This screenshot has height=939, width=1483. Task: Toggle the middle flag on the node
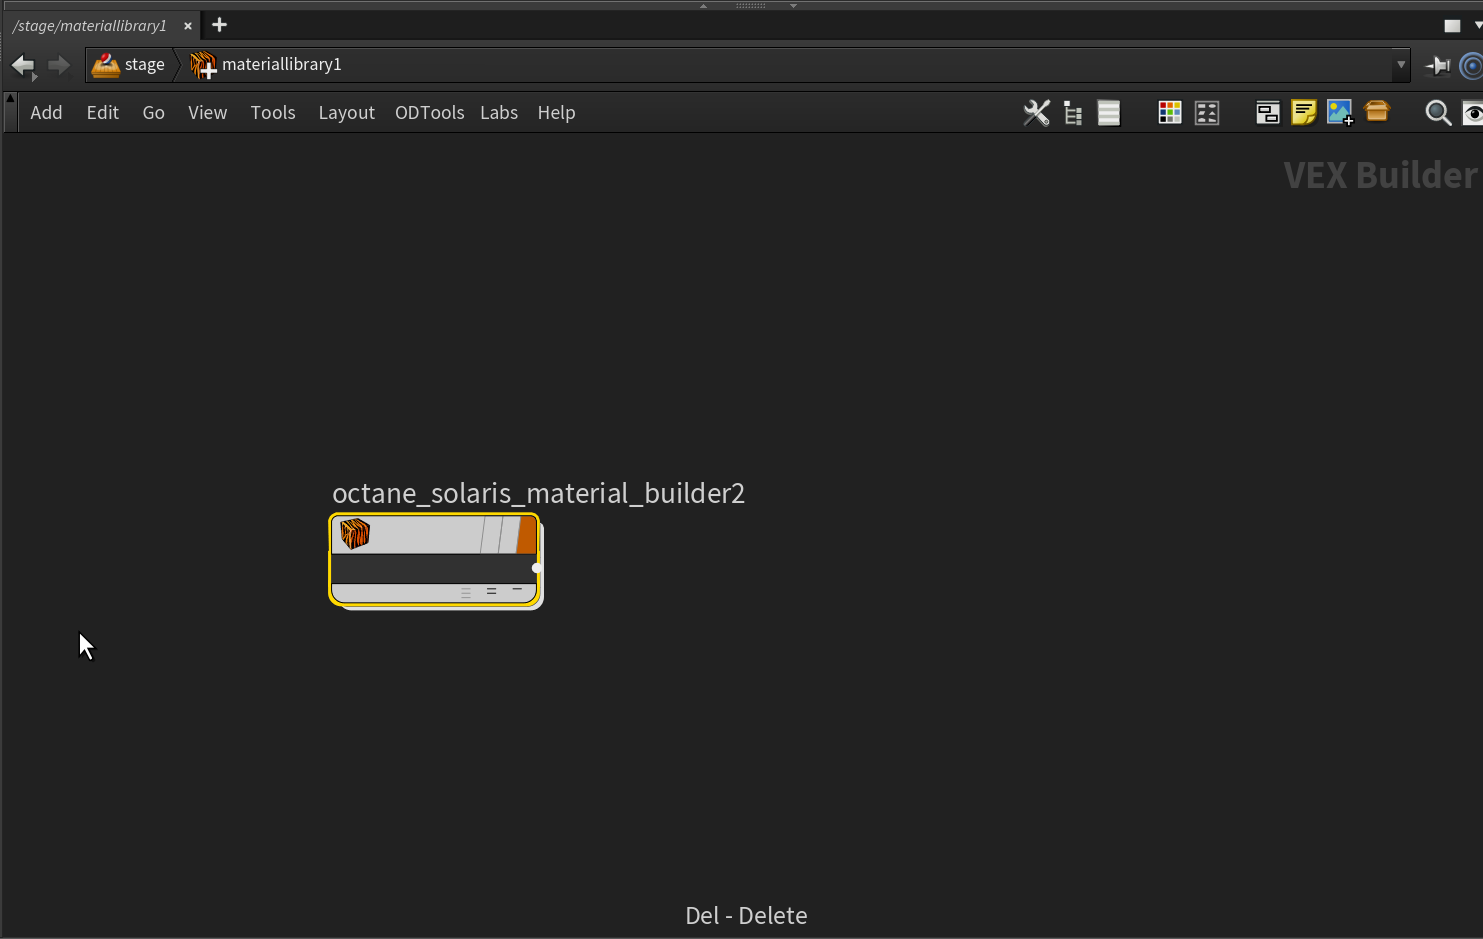tap(508, 535)
